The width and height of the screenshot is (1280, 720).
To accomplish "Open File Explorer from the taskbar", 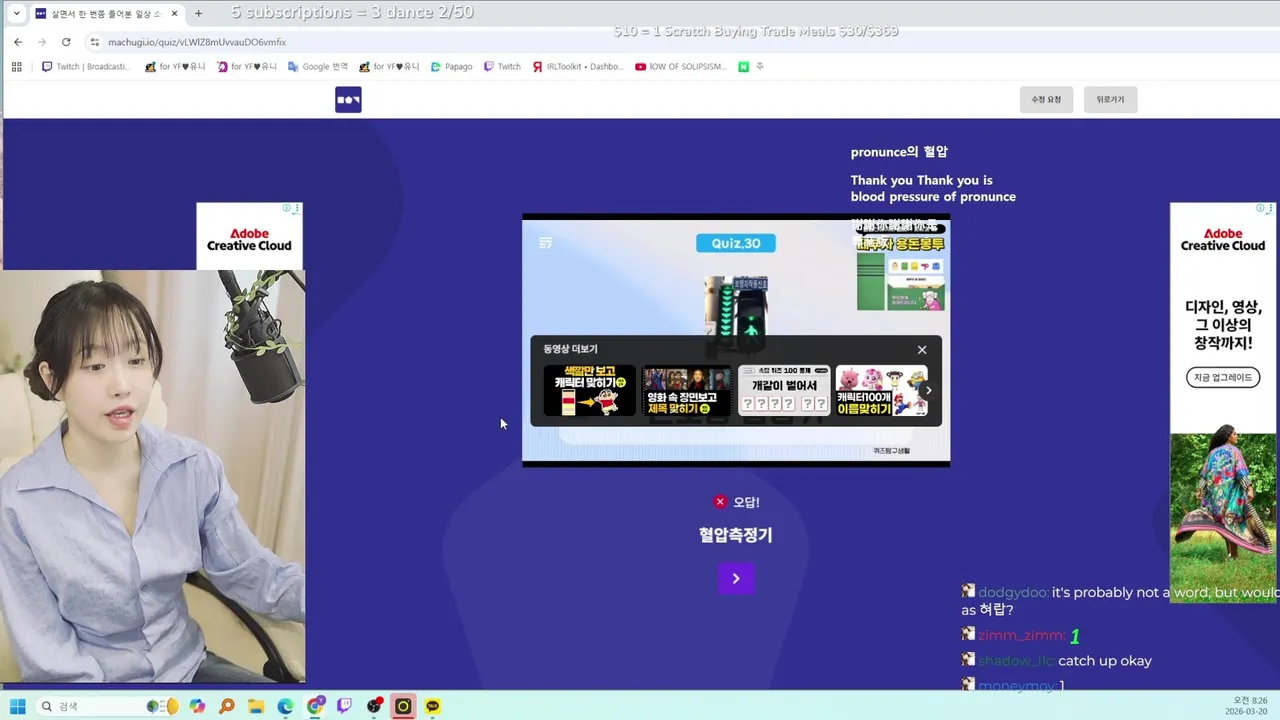I will (256, 706).
